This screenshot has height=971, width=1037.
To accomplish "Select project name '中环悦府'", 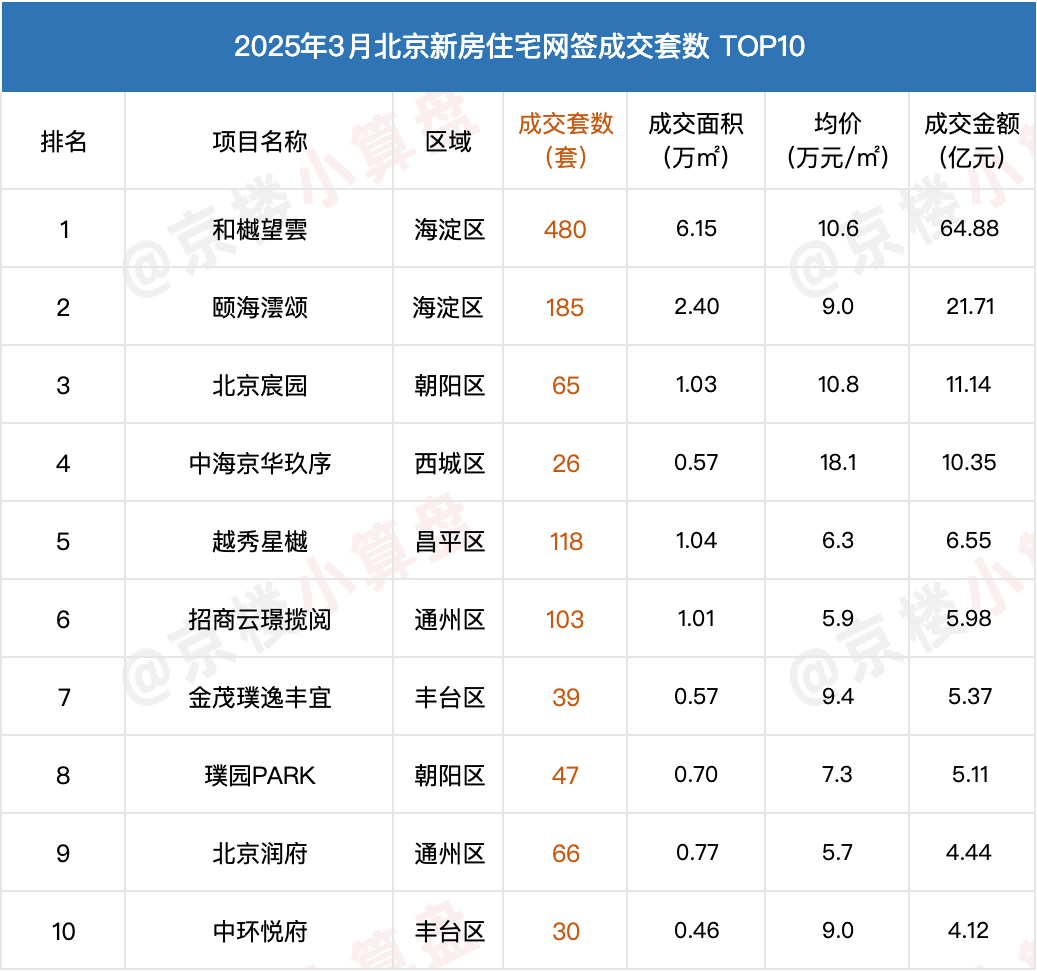I will (260, 931).
